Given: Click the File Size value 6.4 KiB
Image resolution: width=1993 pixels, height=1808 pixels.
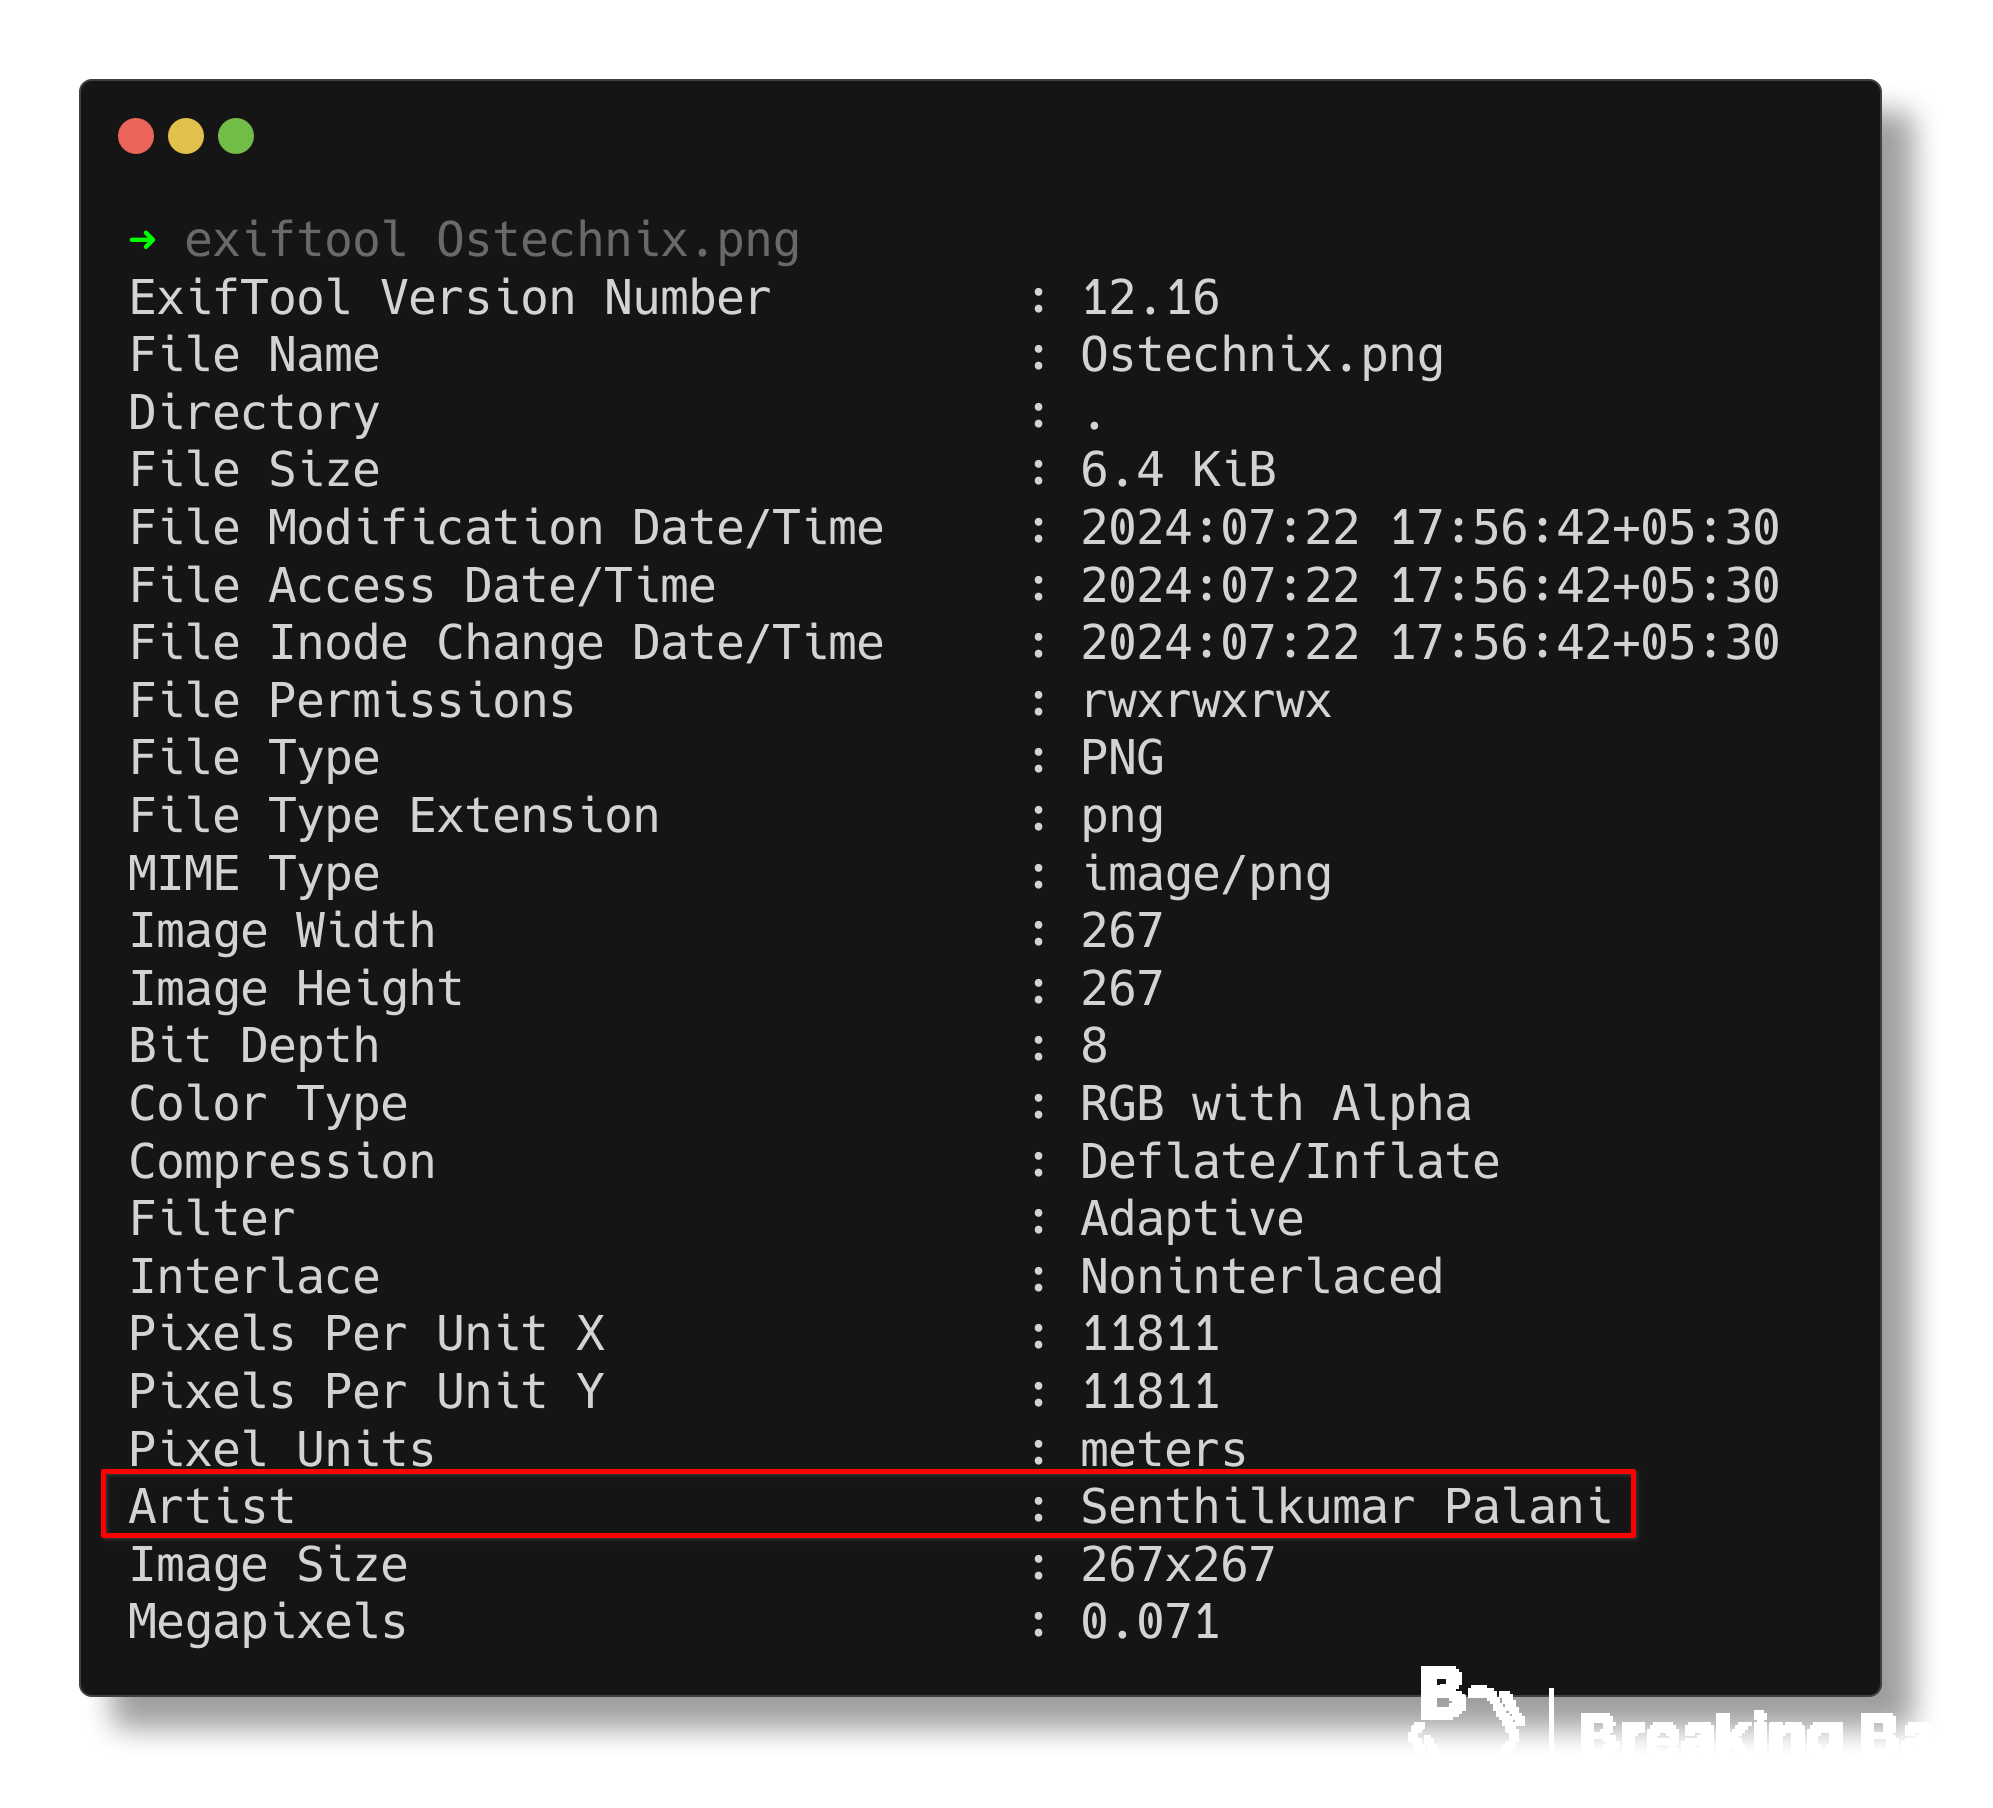Looking at the screenshot, I should coord(1178,470).
